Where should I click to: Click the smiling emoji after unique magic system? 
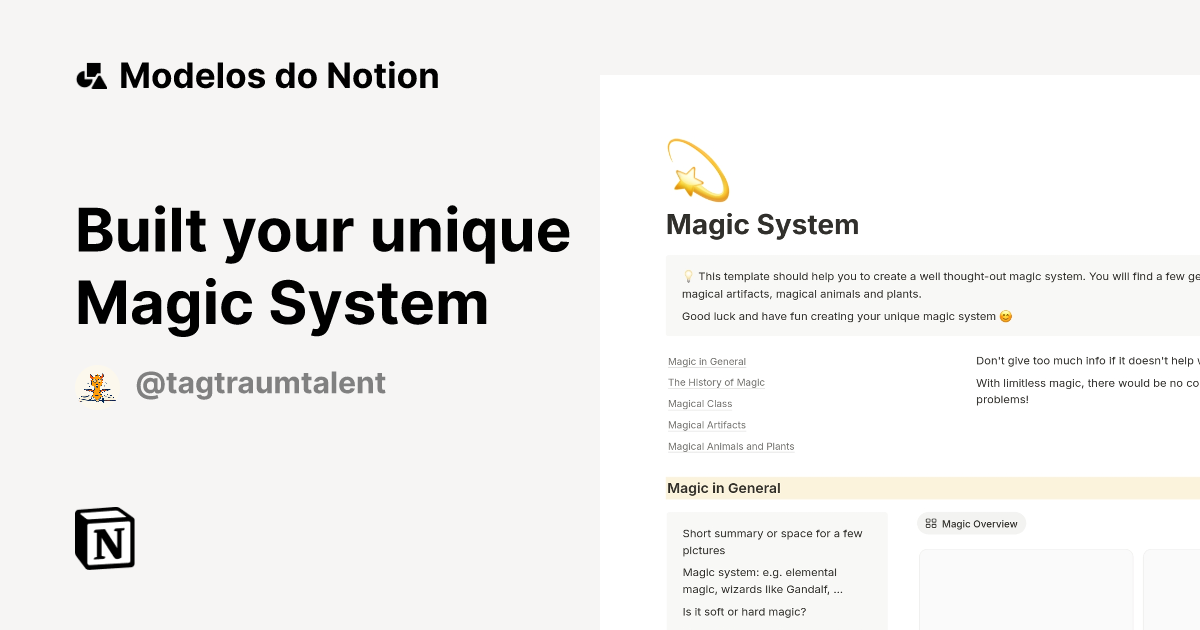click(x=1004, y=316)
